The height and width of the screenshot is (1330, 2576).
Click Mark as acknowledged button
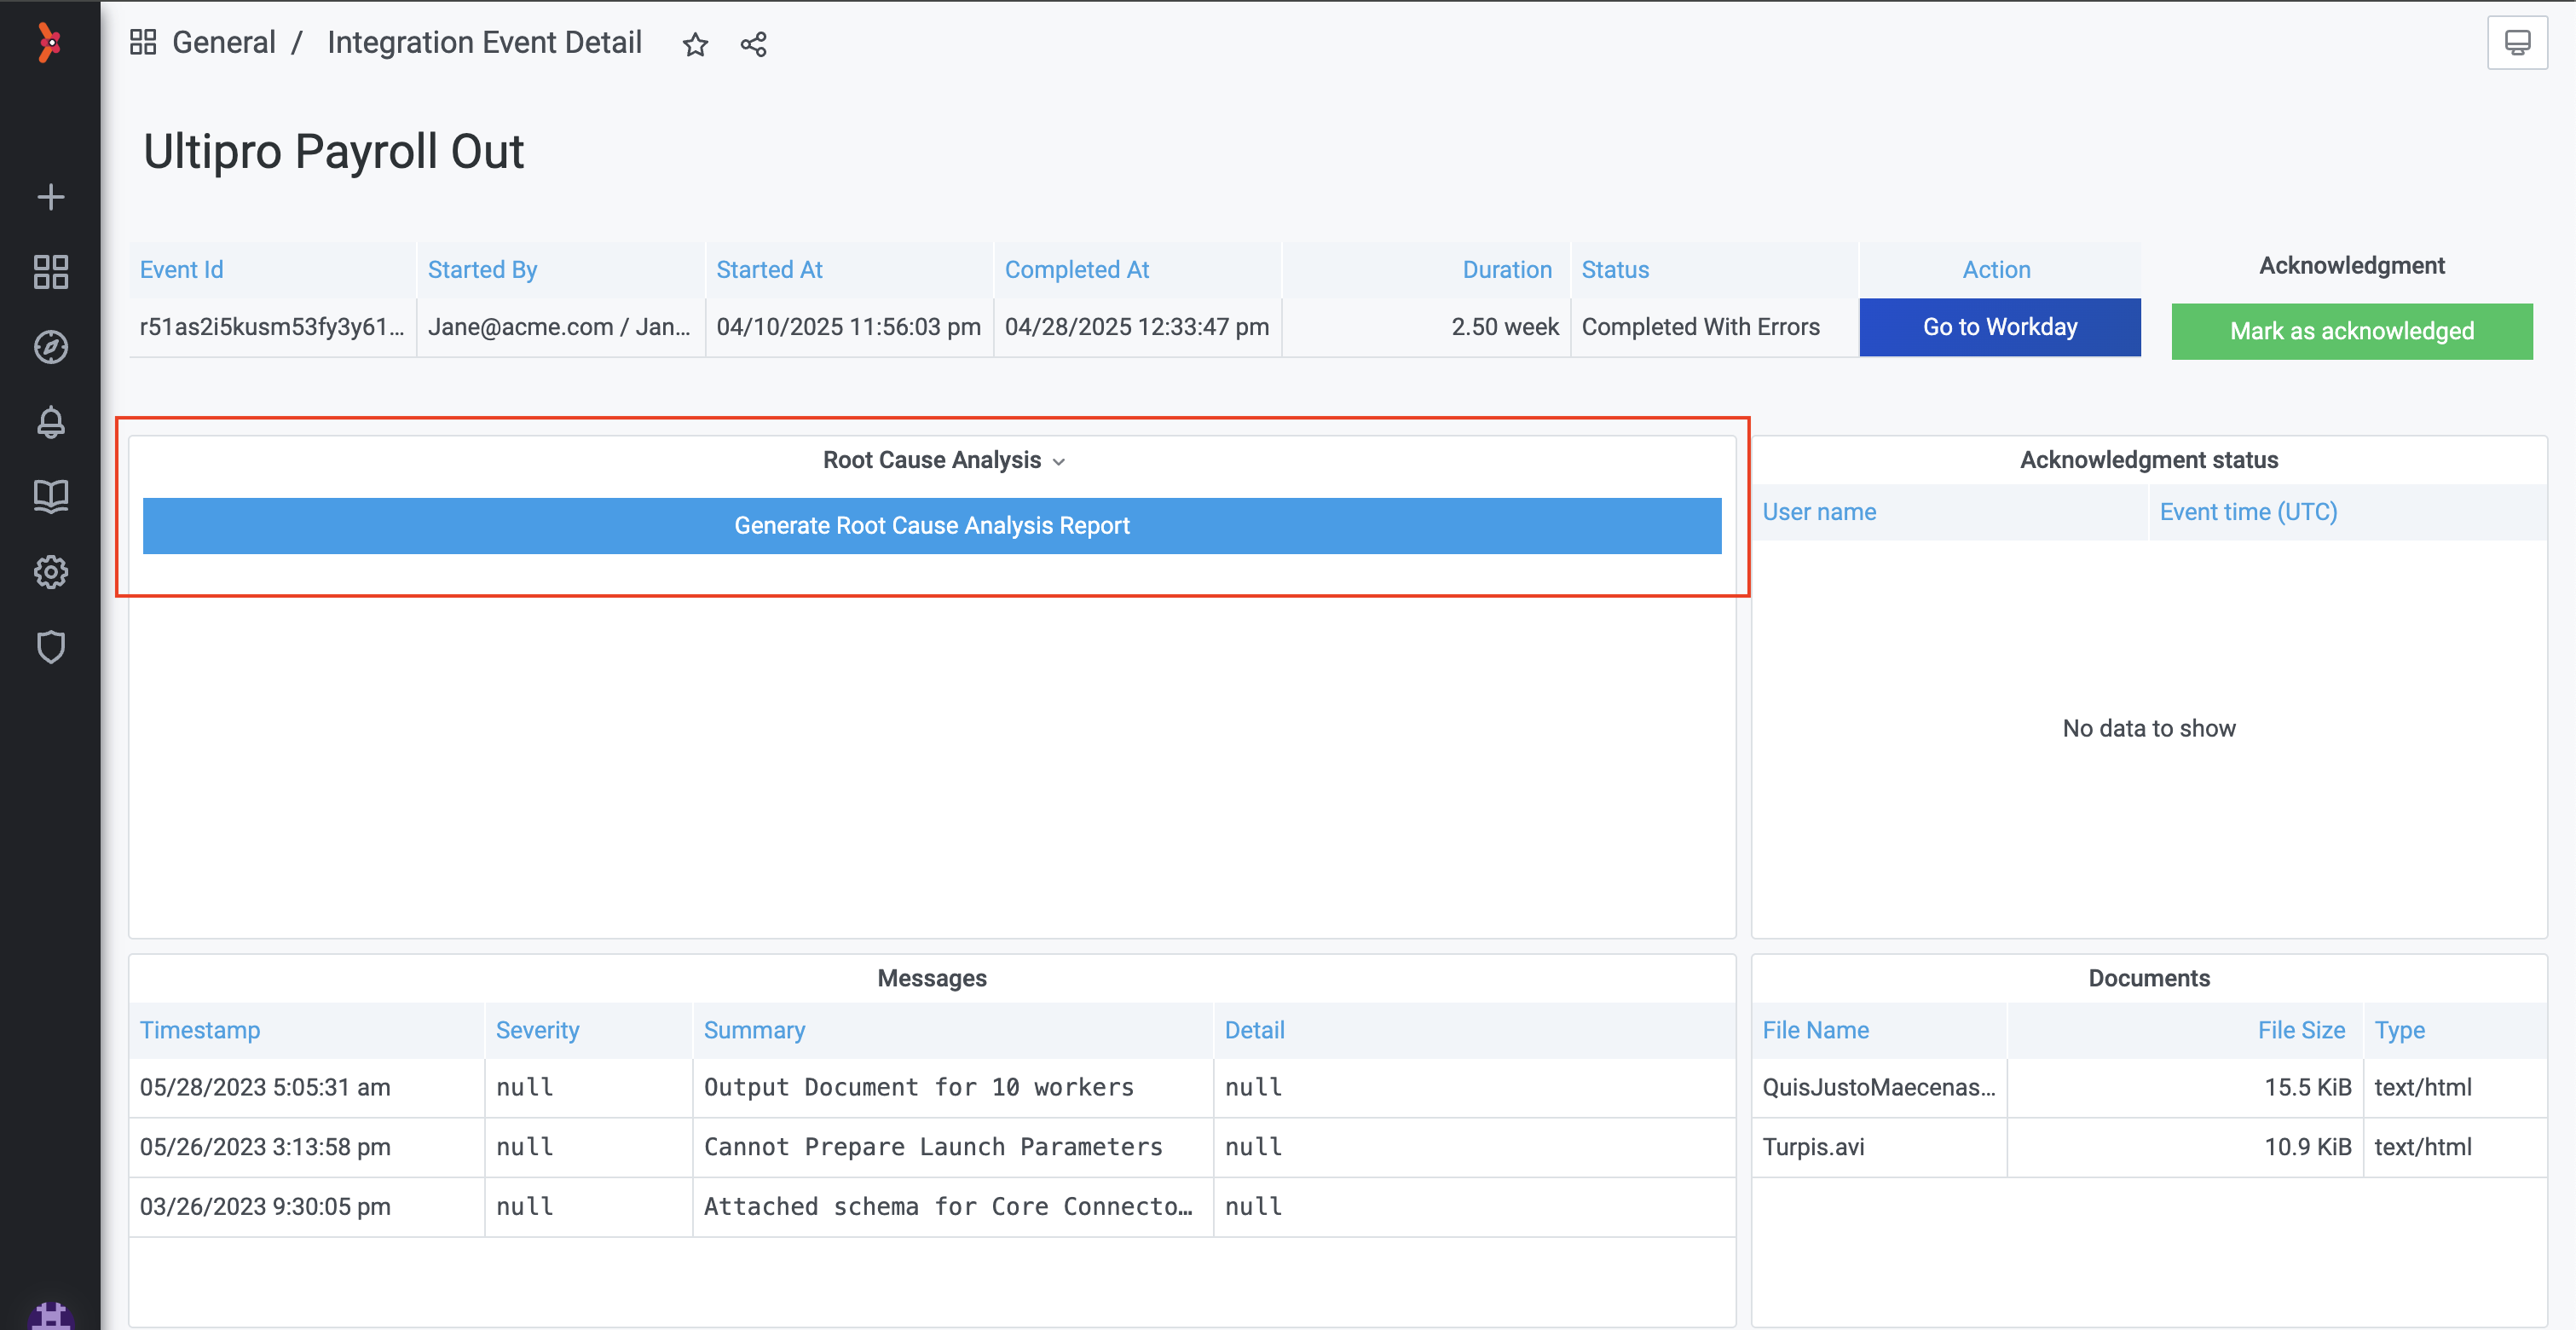coord(2351,331)
